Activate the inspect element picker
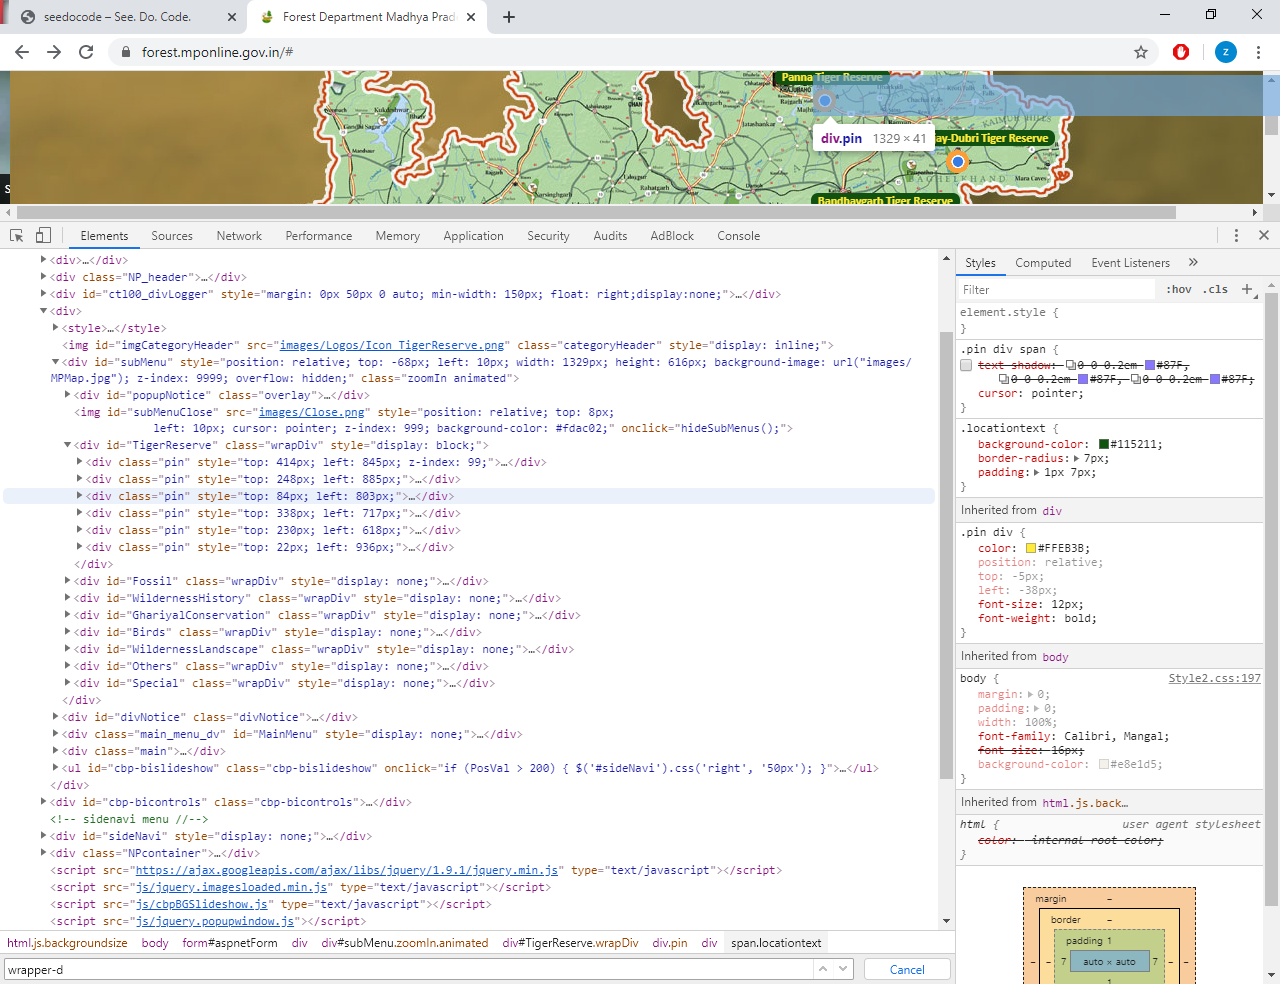This screenshot has height=984, width=1280. [17, 236]
